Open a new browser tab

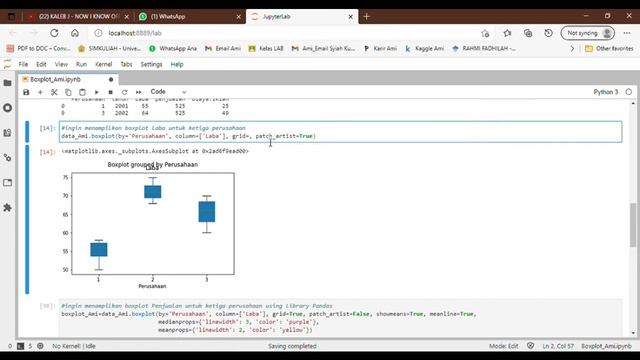click(367, 16)
